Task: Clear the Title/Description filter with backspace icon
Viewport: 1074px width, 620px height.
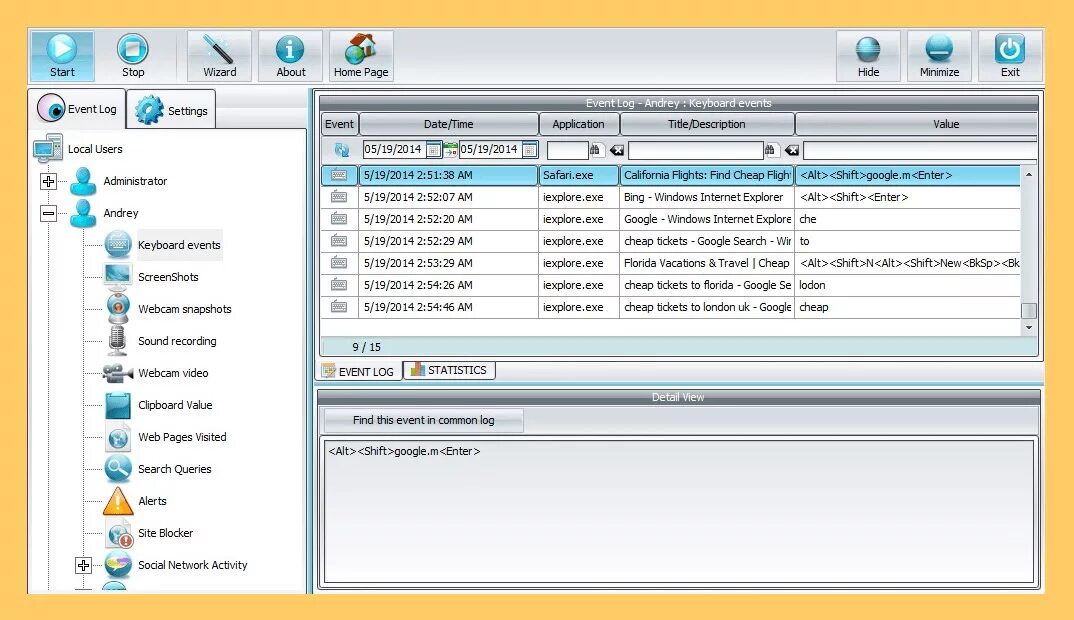Action: click(x=792, y=150)
